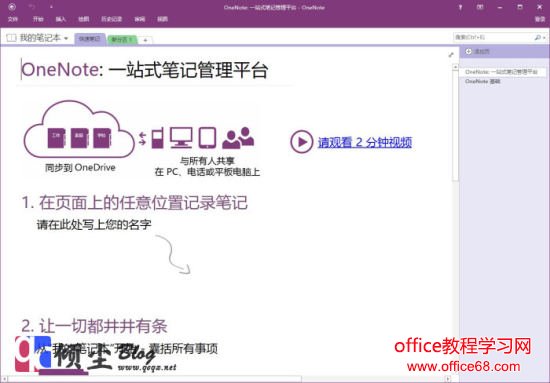Click the desktop monitor icon
This screenshot has width=550, height=383.
pyautogui.click(x=181, y=137)
